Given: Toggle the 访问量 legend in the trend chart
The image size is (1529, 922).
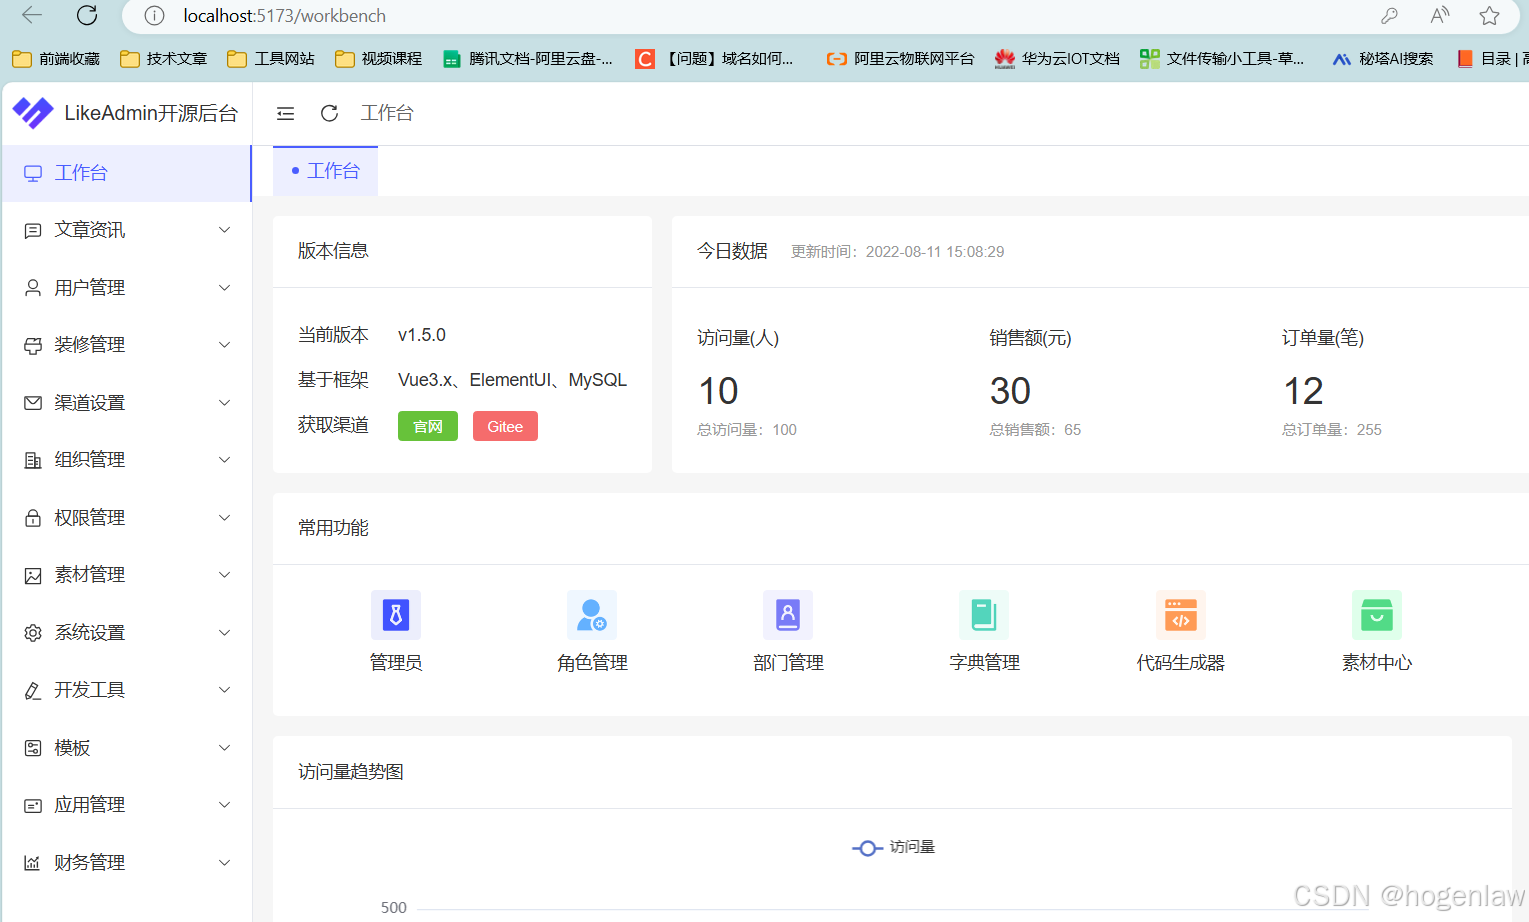Looking at the screenshot, I should [893, 847].
